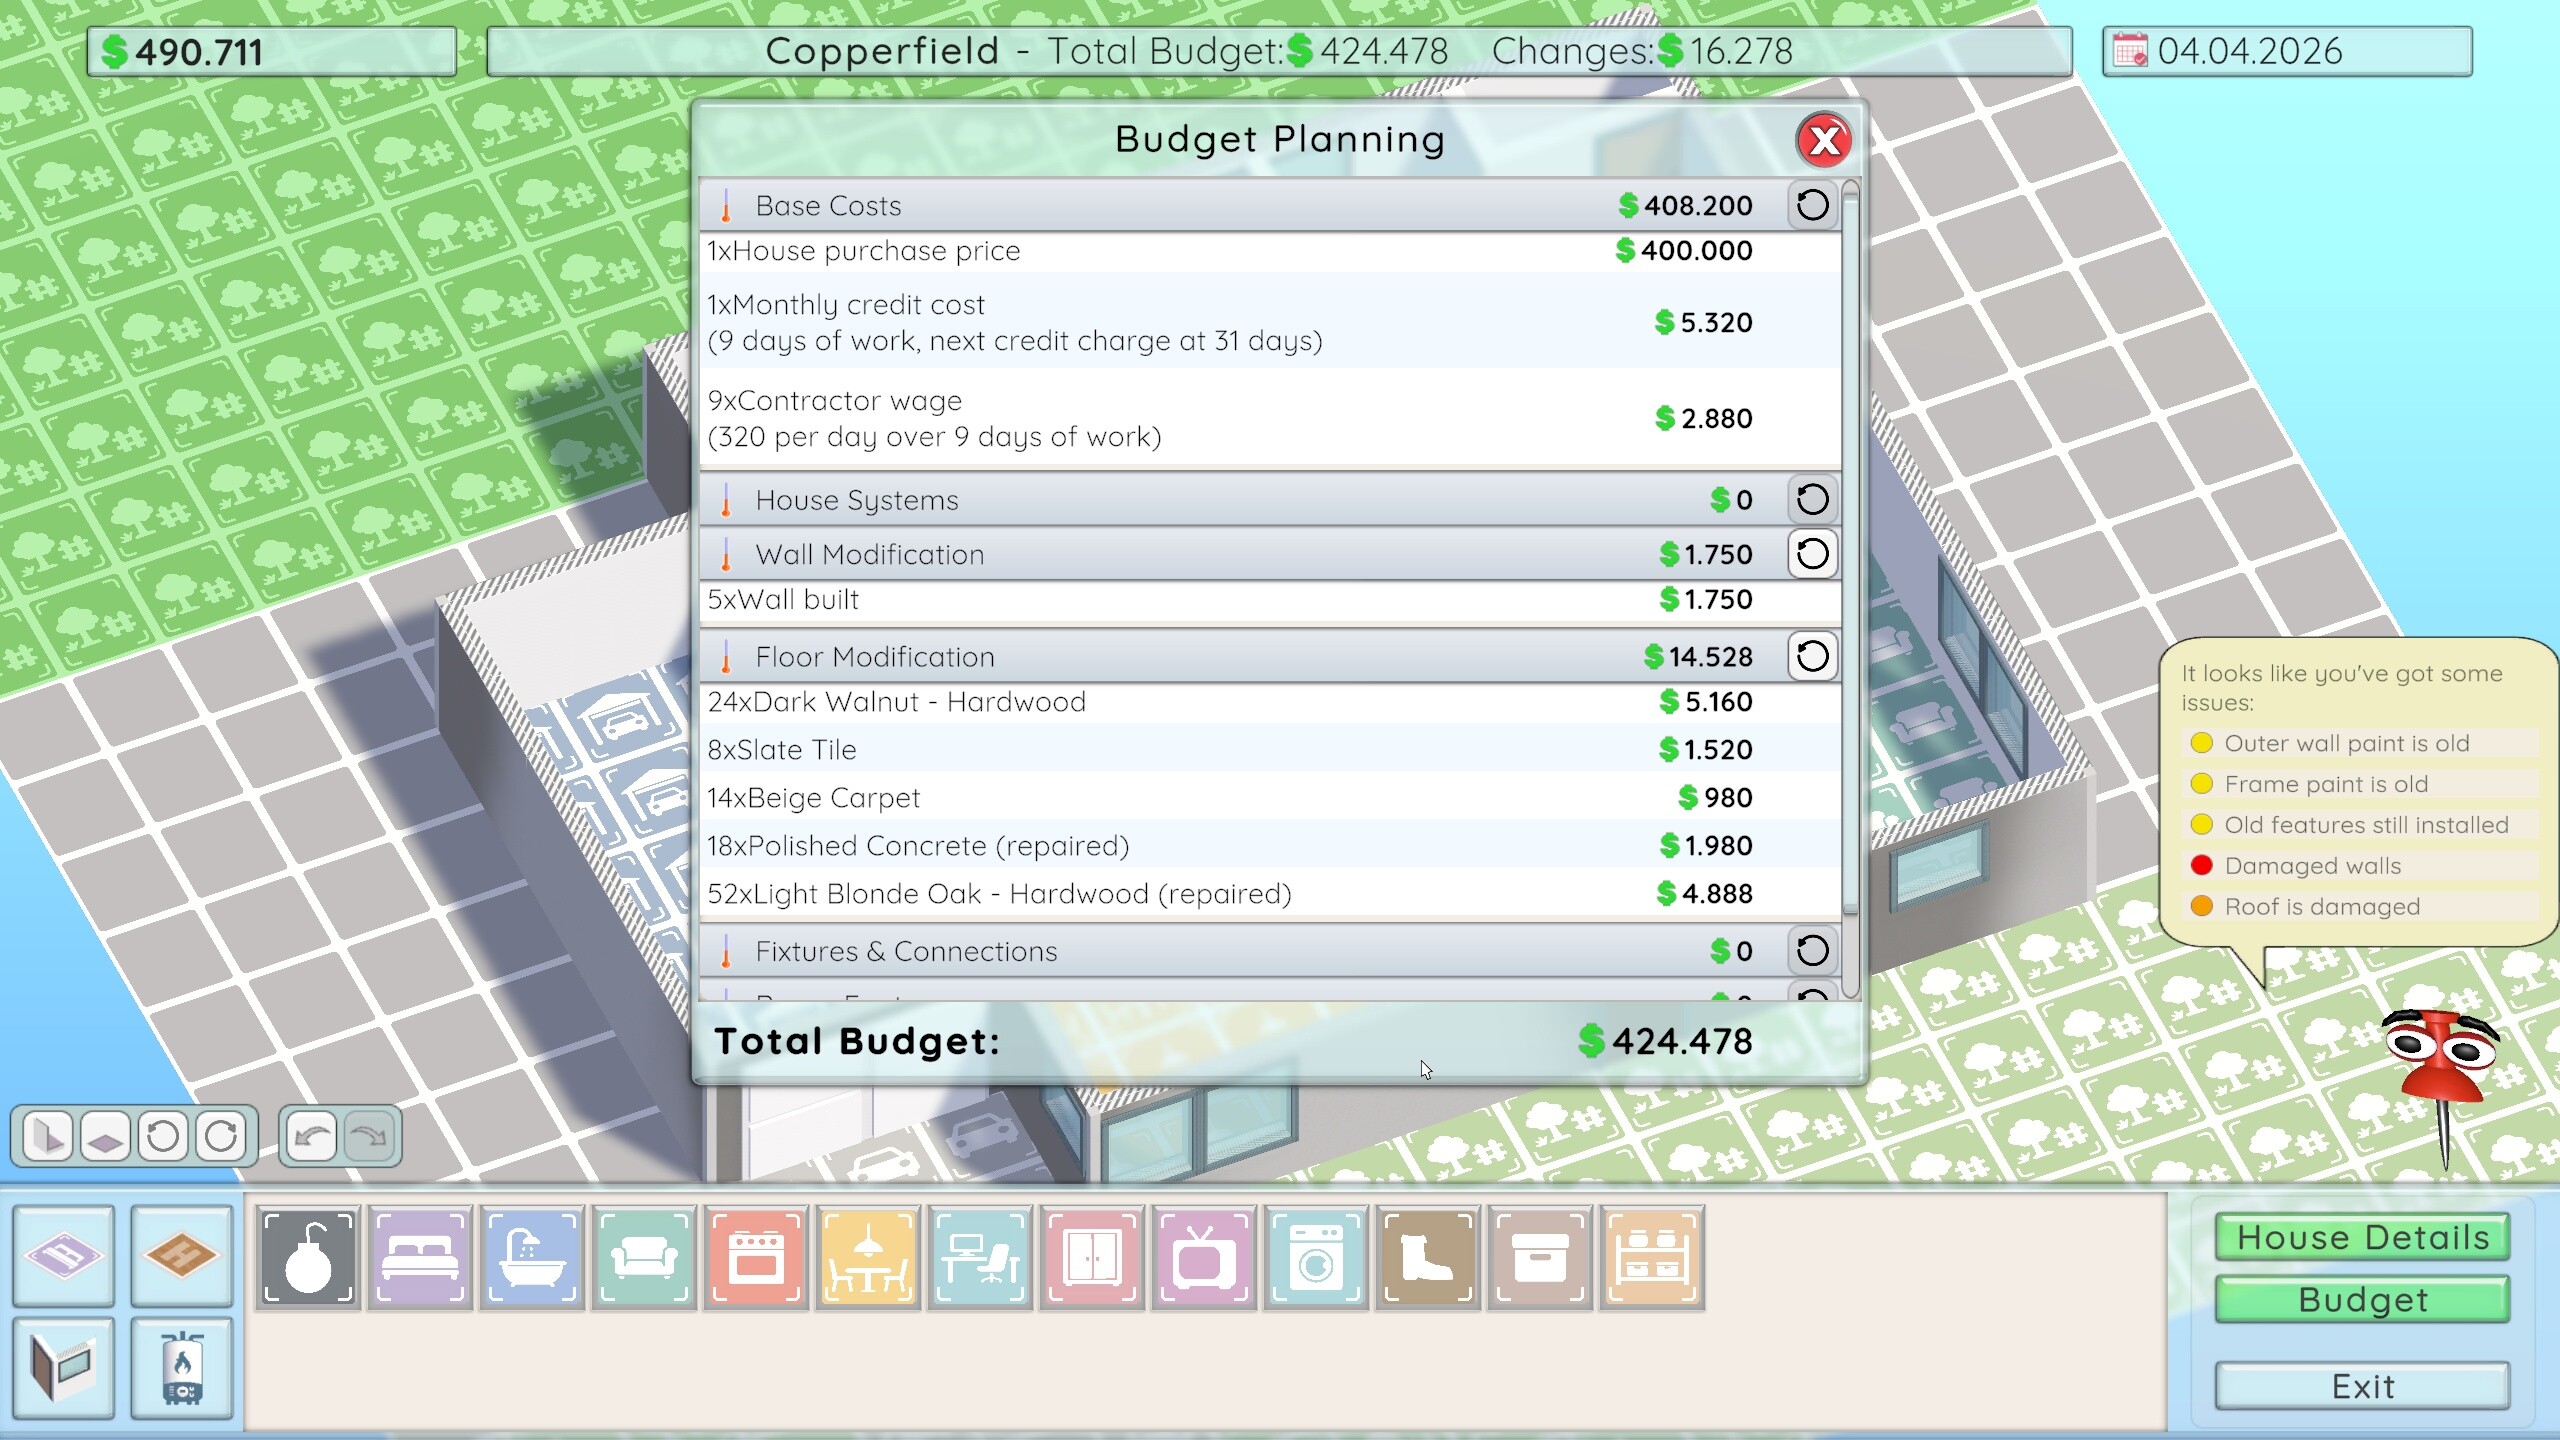Reset Base Costs changes
Image resolution: width=2560 pixels, height=1440 pixels.
pyautogui.click(x=1812, y=206)
